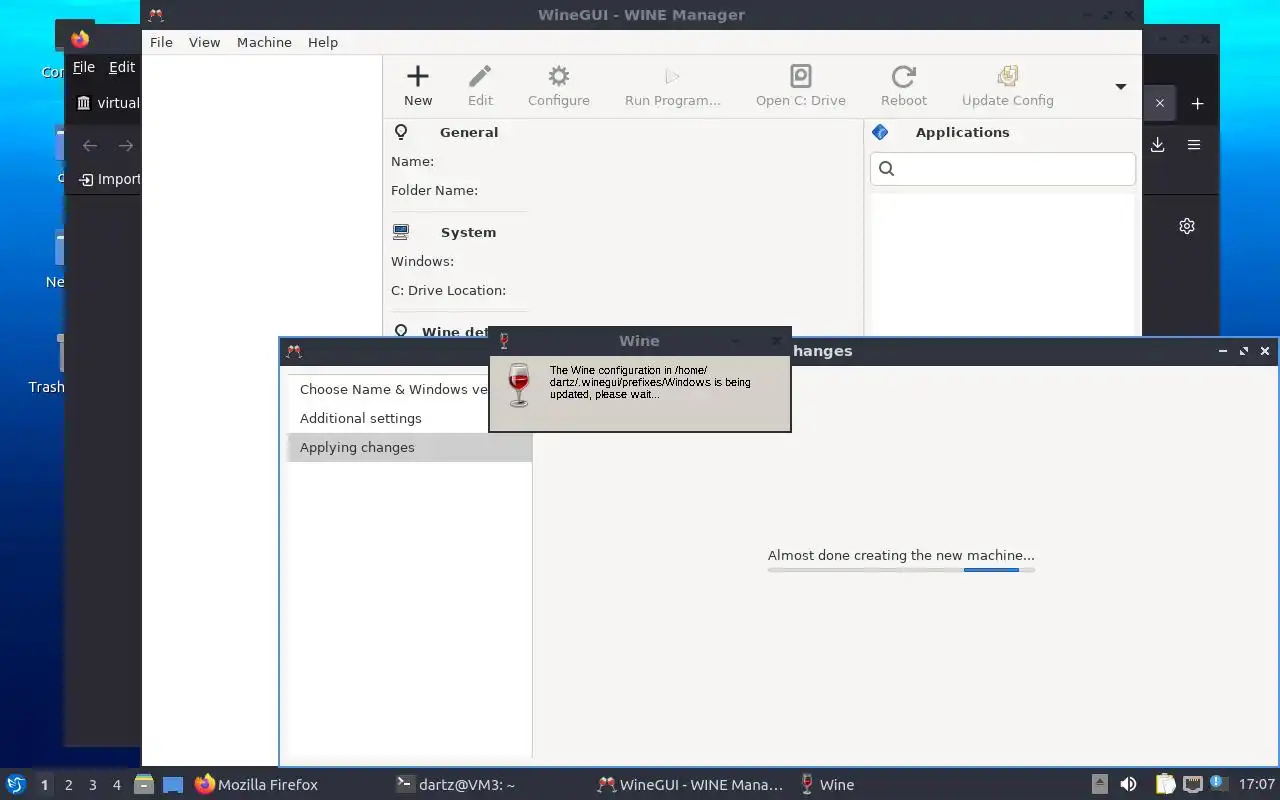Click Reboot toolbar icon
1280x800 pixels.
coord(904,76)
